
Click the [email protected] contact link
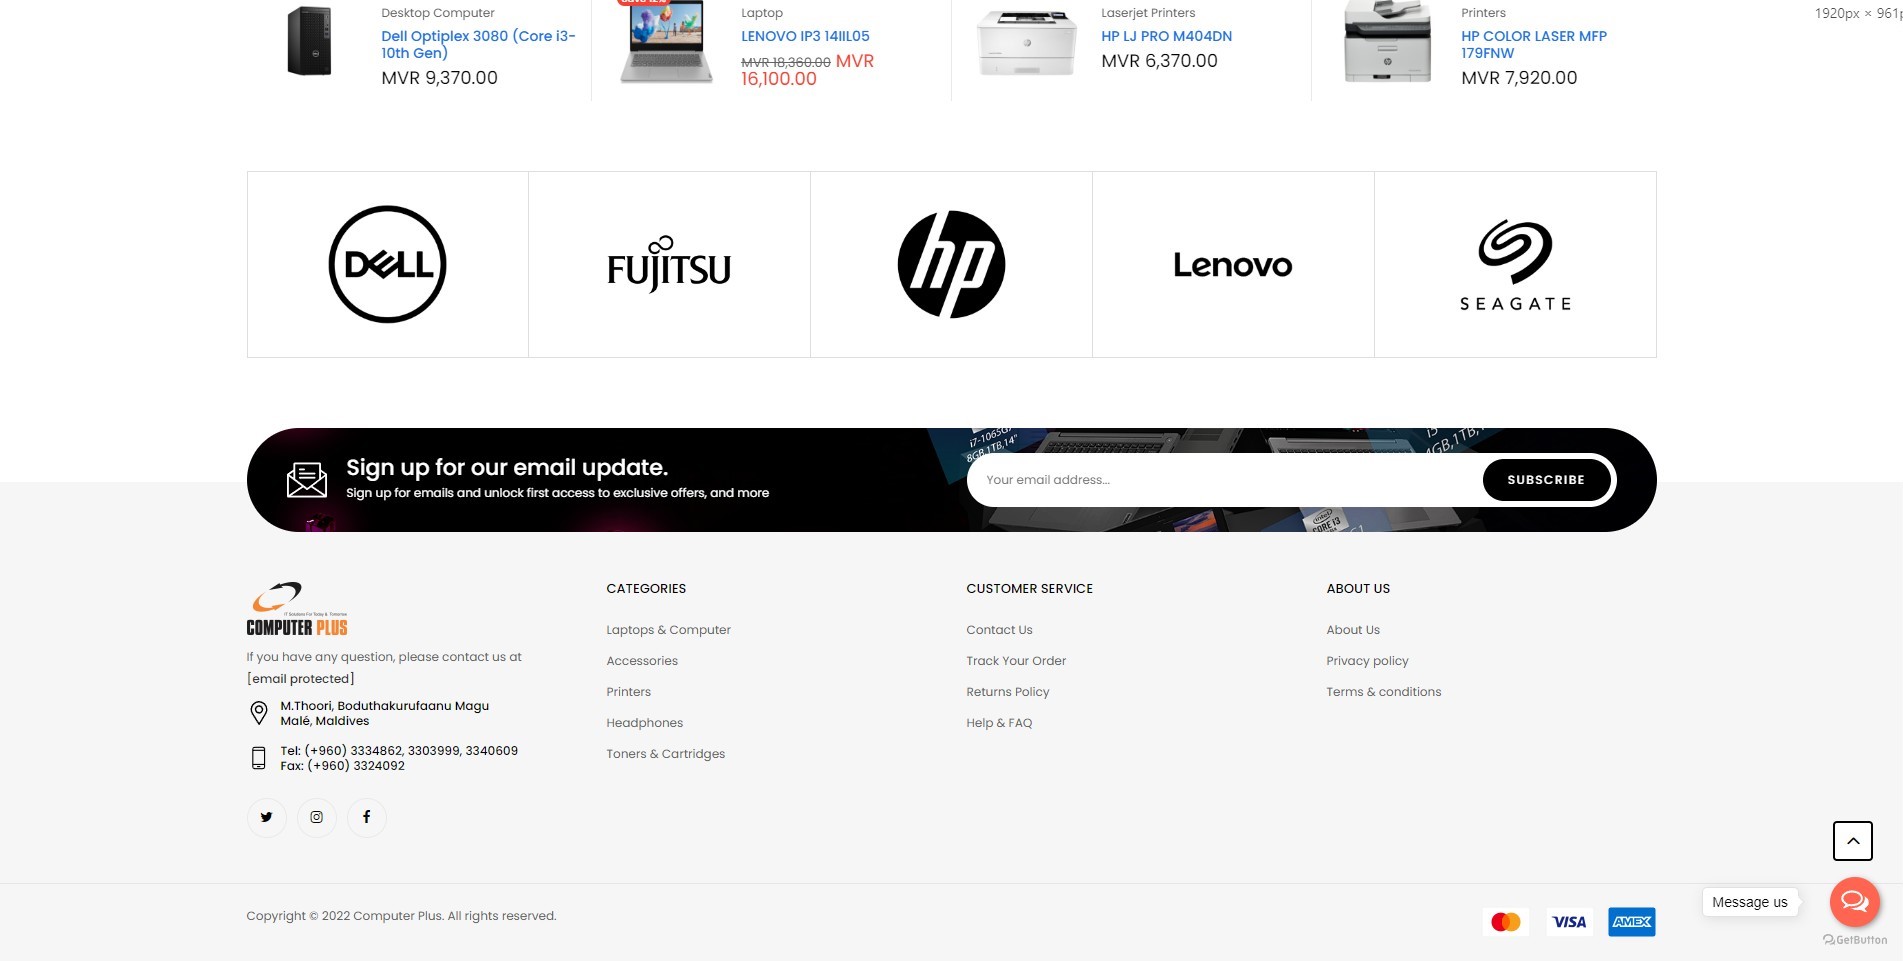click(301, 679)
